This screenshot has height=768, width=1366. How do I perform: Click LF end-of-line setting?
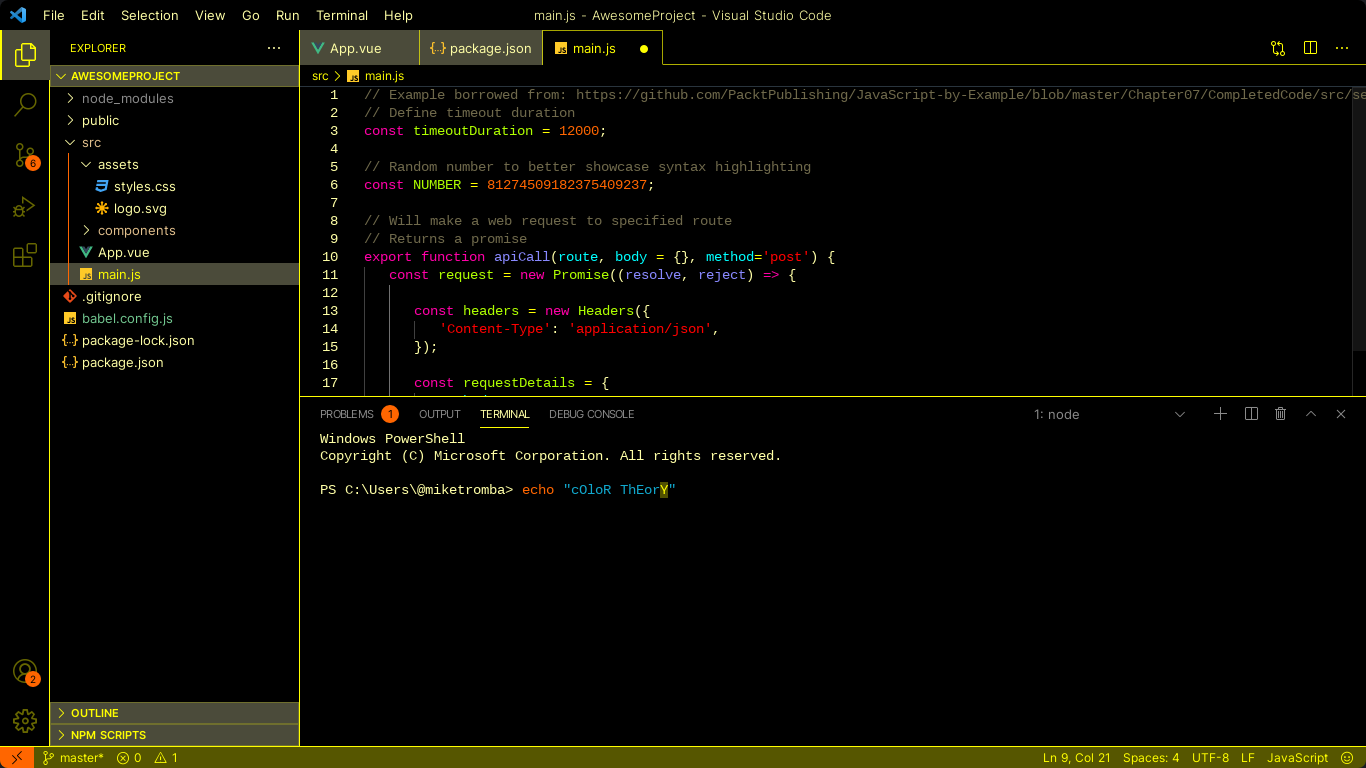1247,758
